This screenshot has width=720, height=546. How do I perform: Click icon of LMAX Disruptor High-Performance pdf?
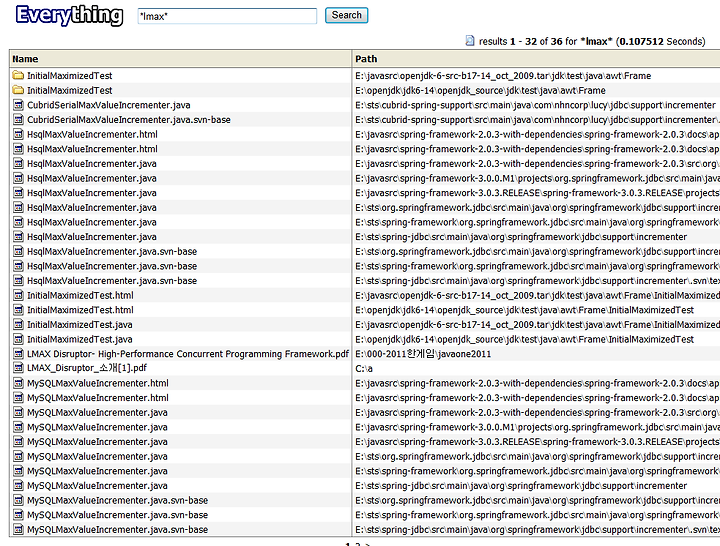click(x=18, y=354)
